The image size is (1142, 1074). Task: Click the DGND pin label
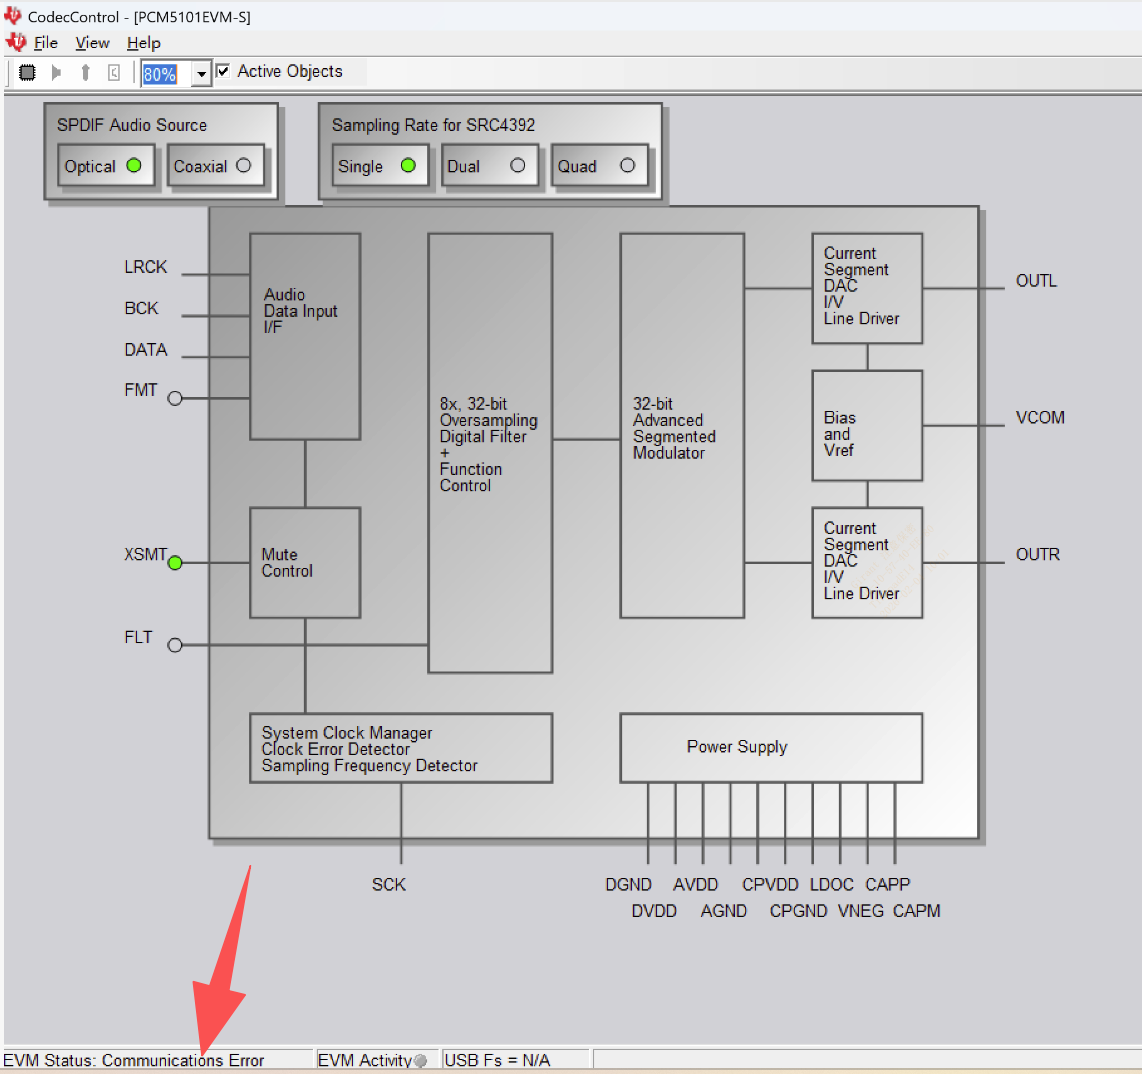(x=629, y=885)
